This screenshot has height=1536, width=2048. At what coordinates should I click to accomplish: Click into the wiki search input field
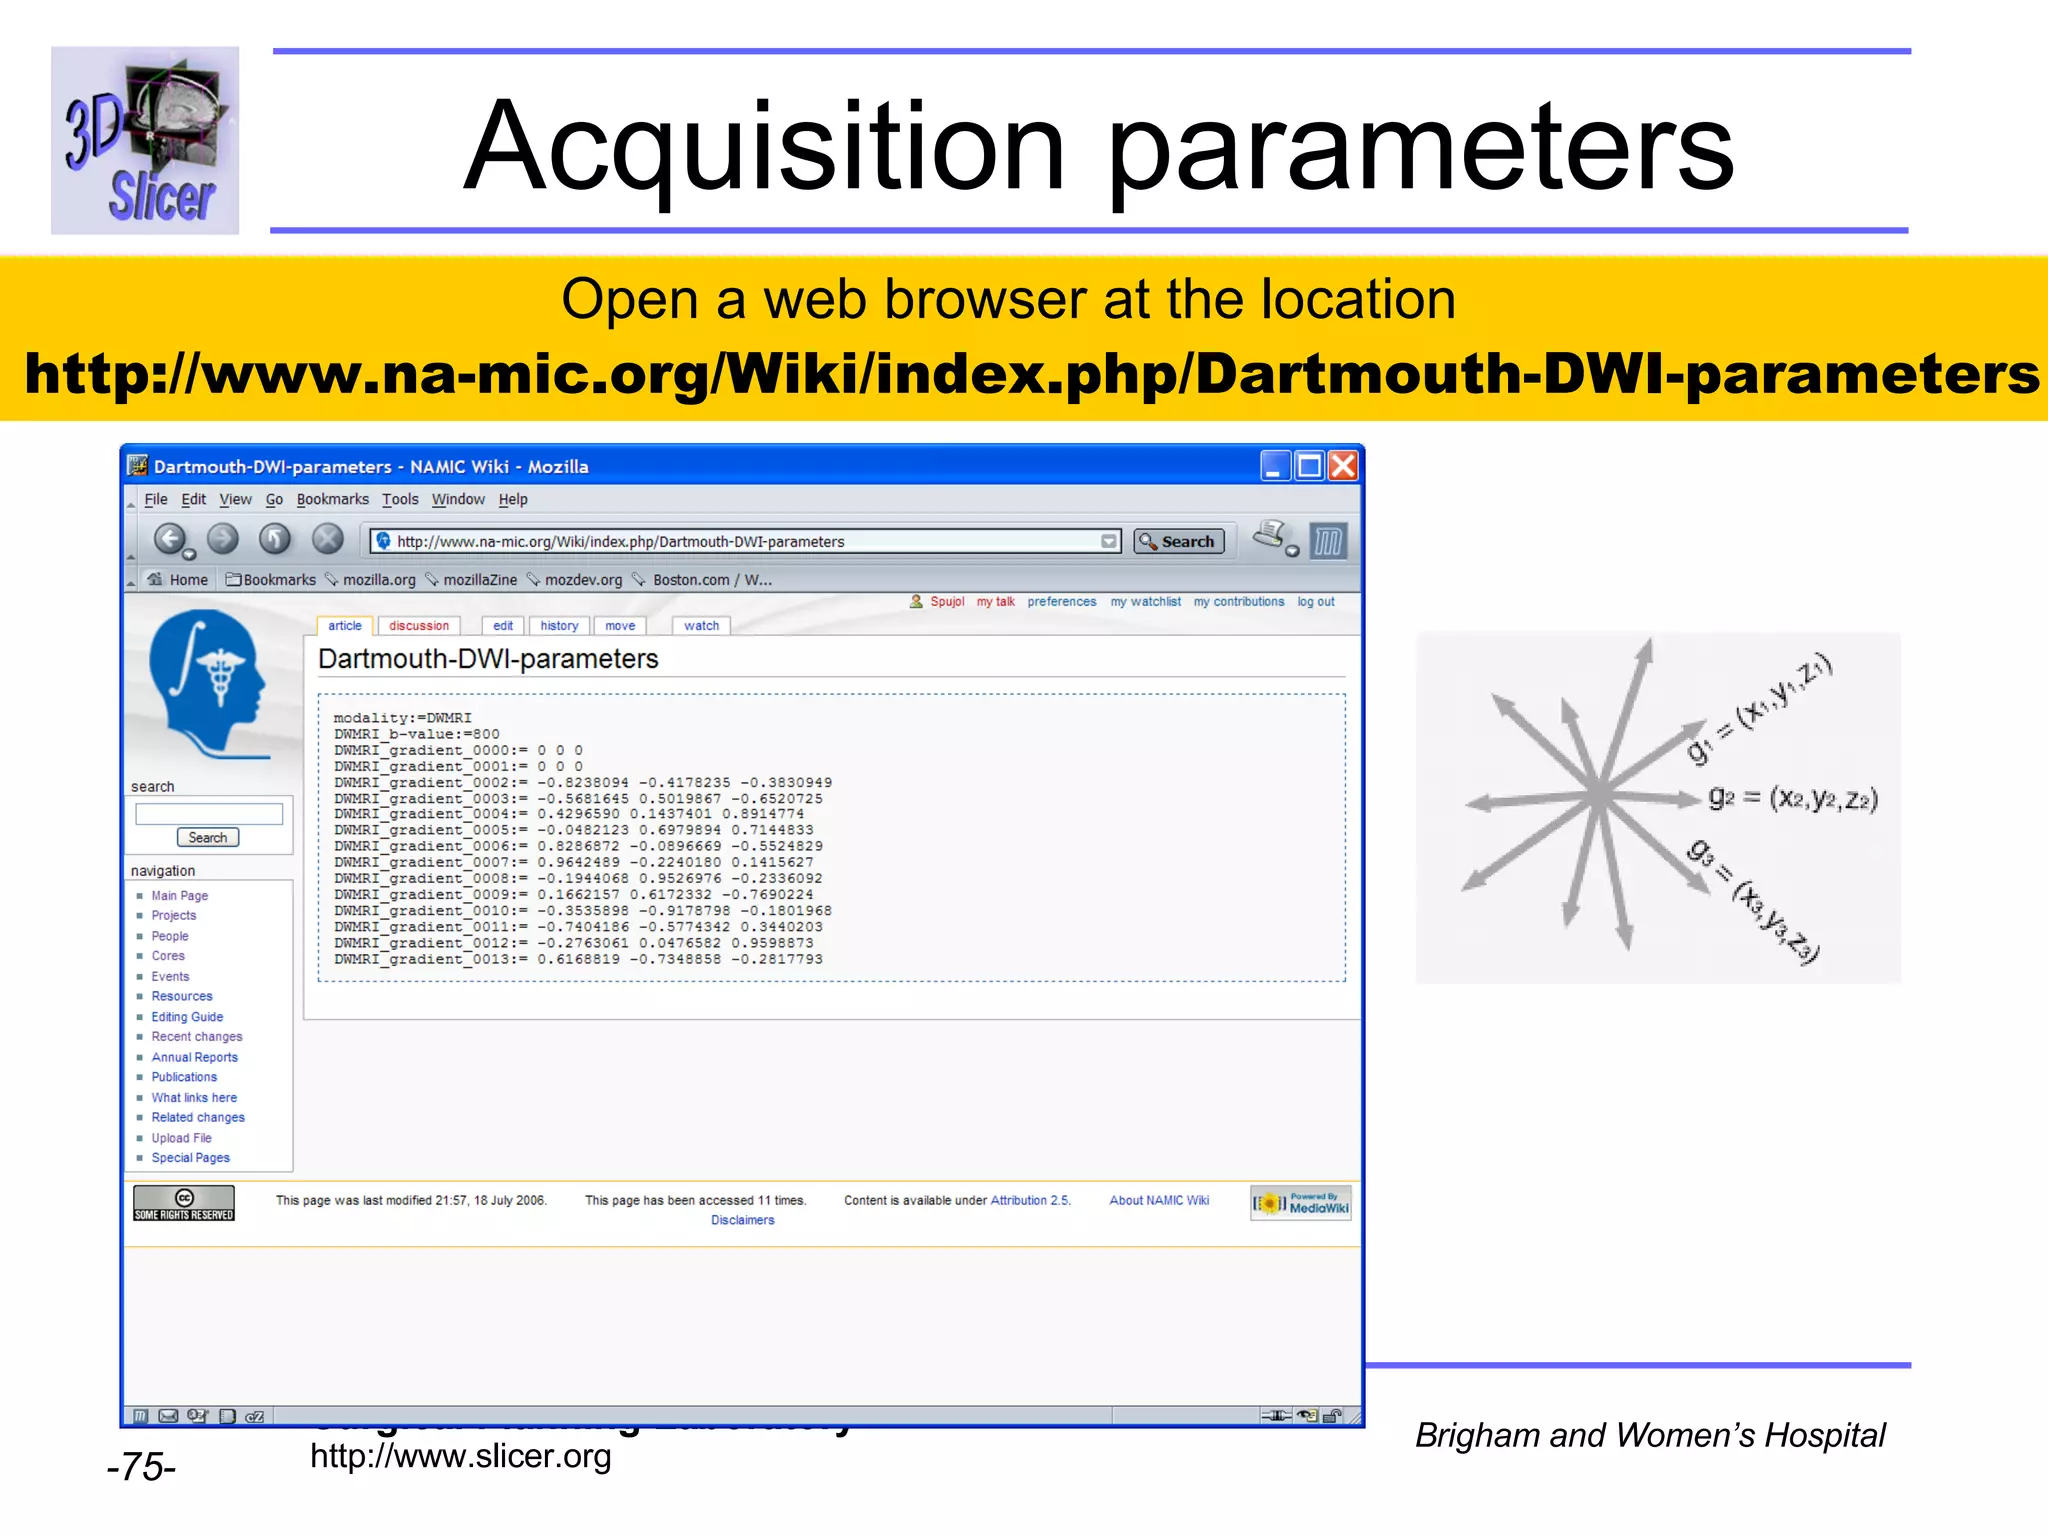pyautogui.click(x=209, y=814)
